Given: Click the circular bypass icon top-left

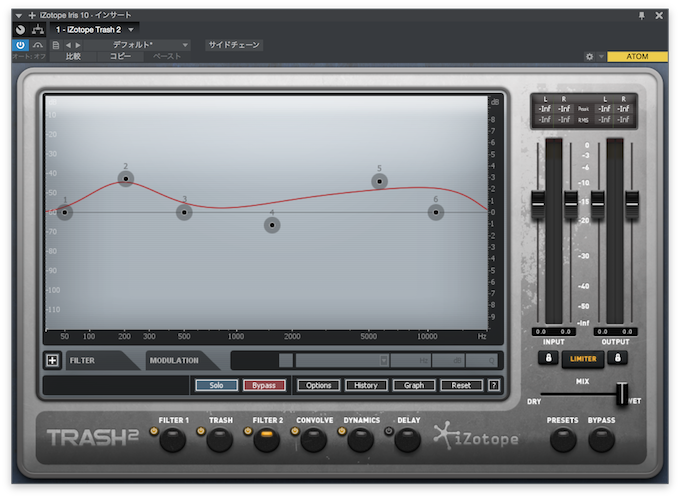Looking at the screenshot, I should coord(20,29).
